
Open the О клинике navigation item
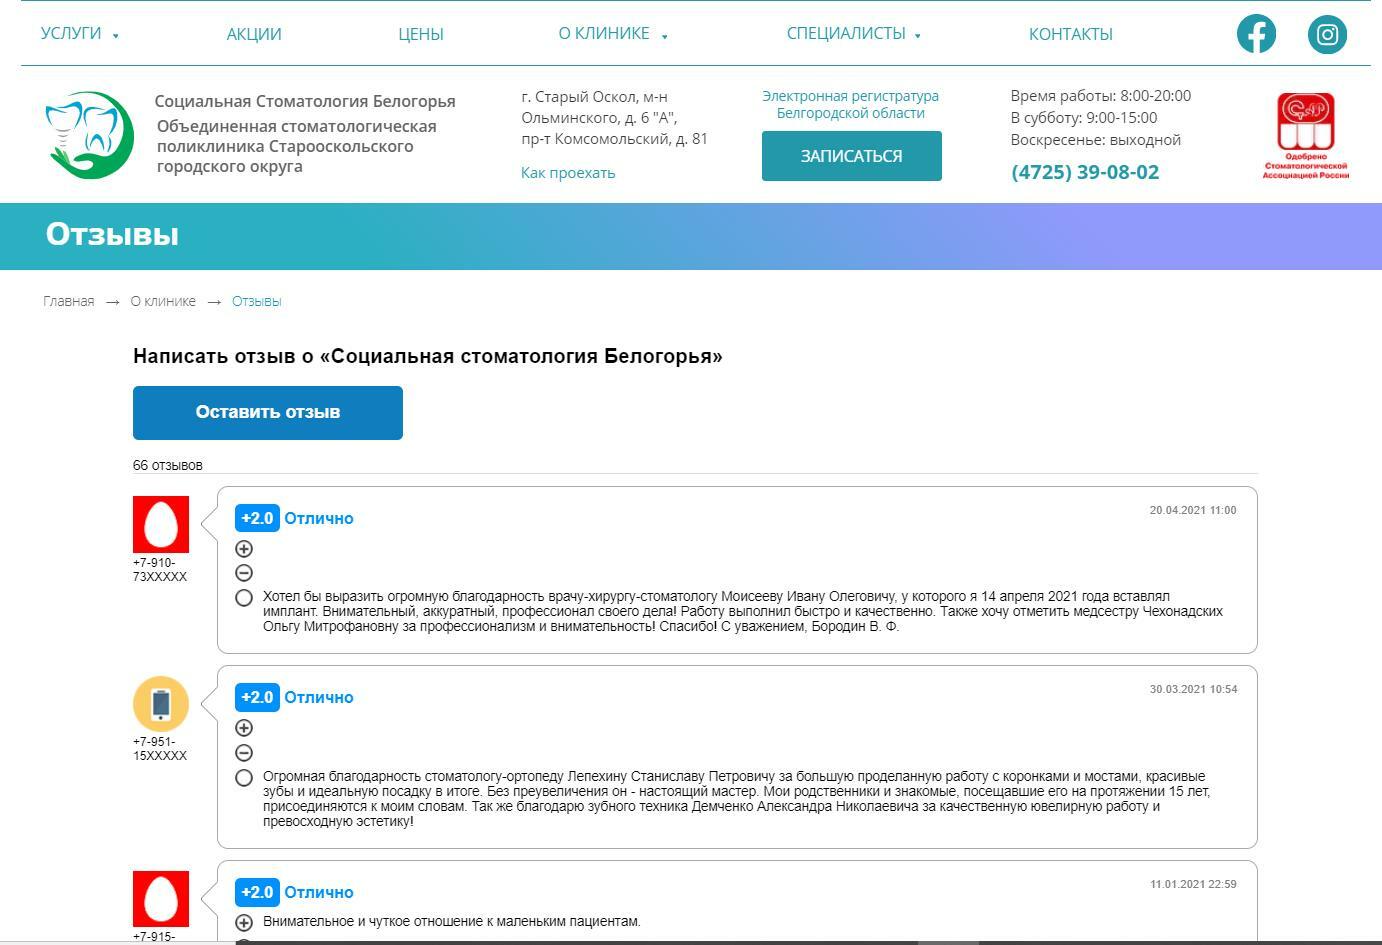coord(604,33)
